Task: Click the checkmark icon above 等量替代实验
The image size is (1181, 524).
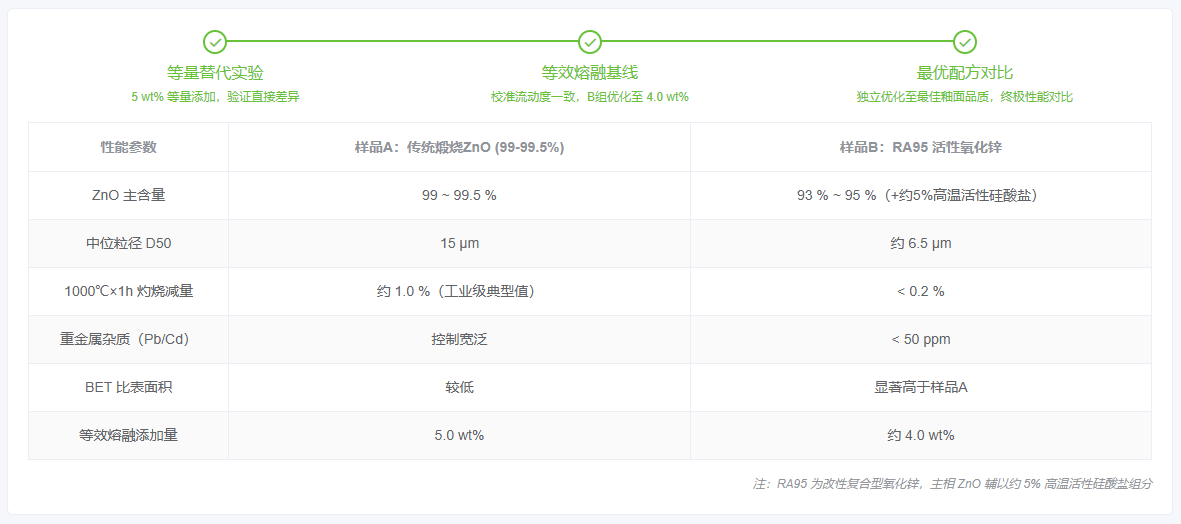Action: click(215, 41)
